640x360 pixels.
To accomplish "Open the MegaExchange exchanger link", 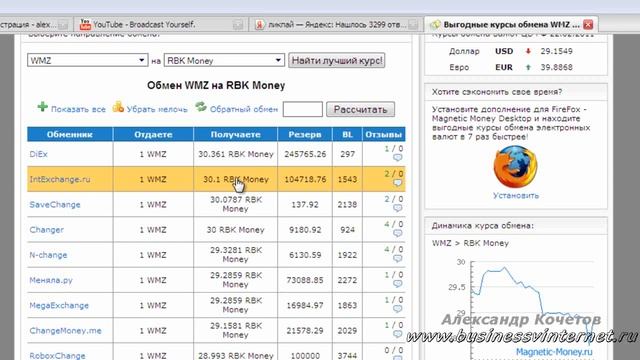I will 59,305.
